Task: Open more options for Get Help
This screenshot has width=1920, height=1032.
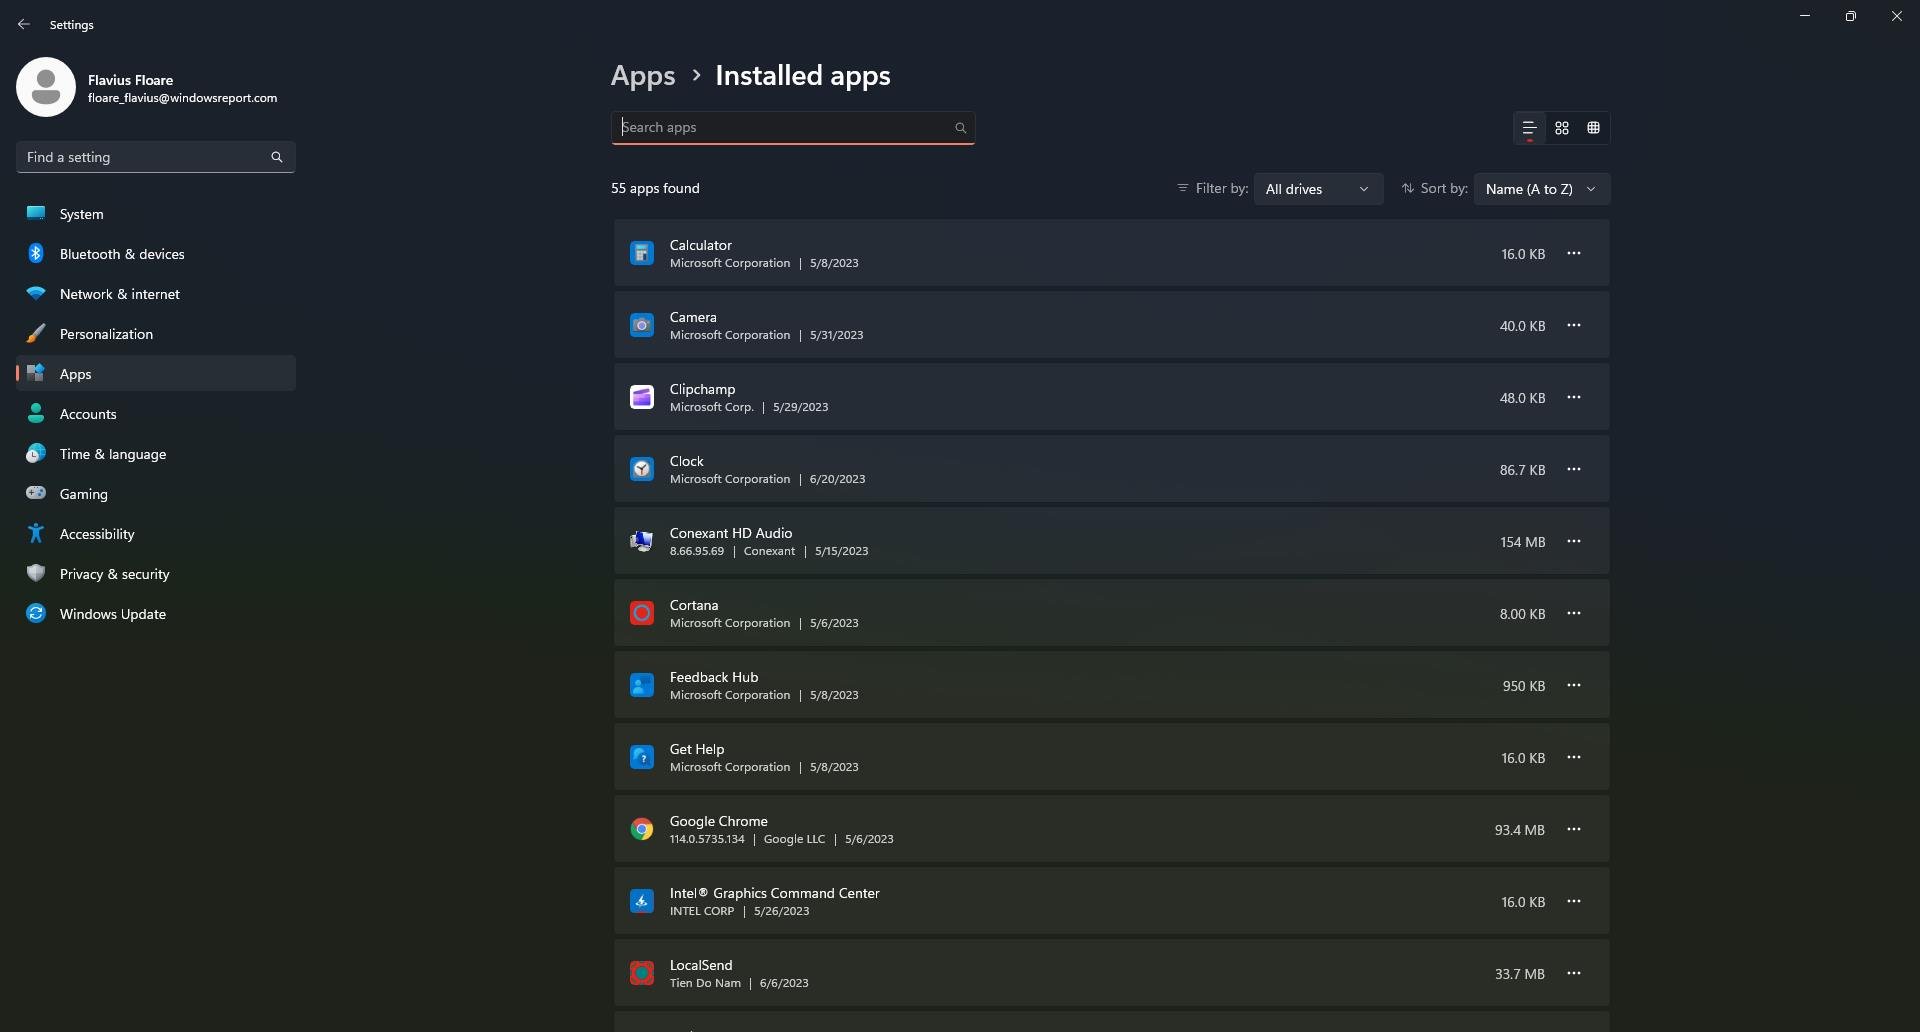Action: [x=1574, y=758]
